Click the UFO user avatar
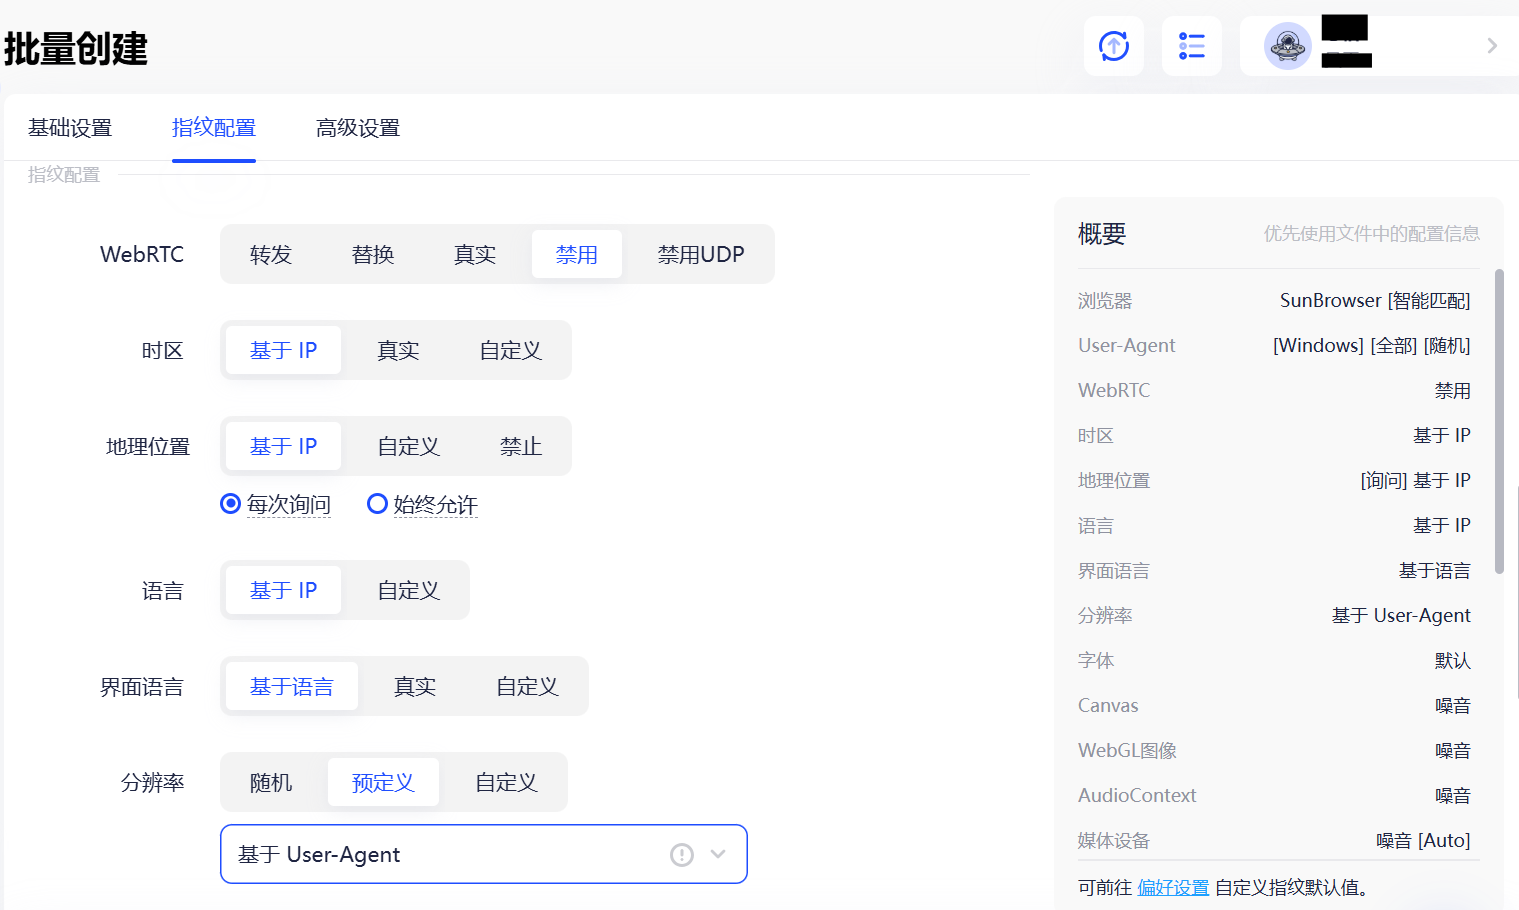The width and height of the screenshot is (1519, 910). [1288, 45]
